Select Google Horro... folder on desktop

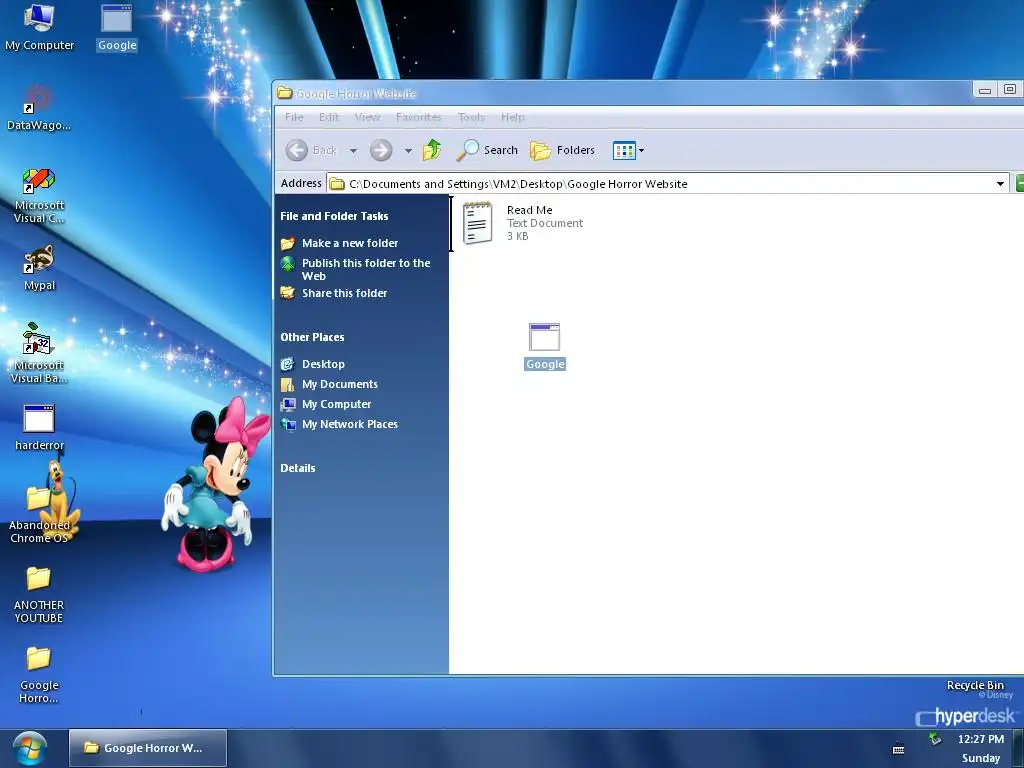pos(39,675)
